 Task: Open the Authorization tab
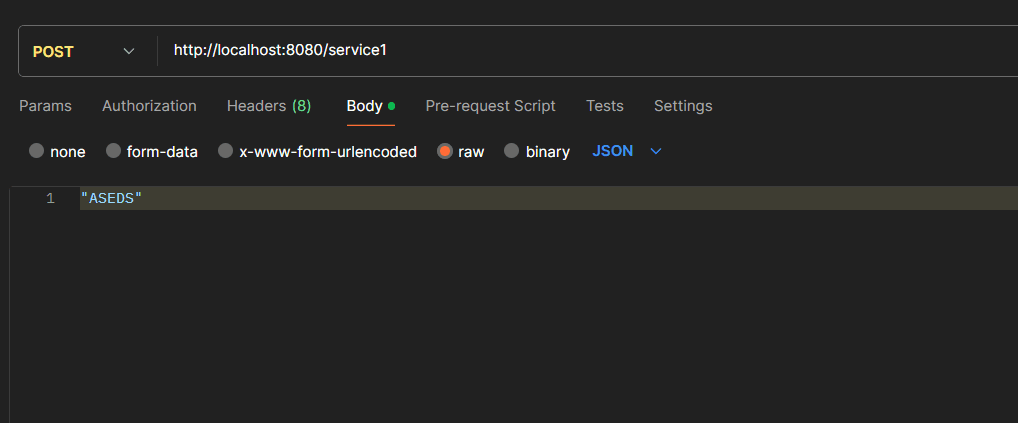(149, 106)
